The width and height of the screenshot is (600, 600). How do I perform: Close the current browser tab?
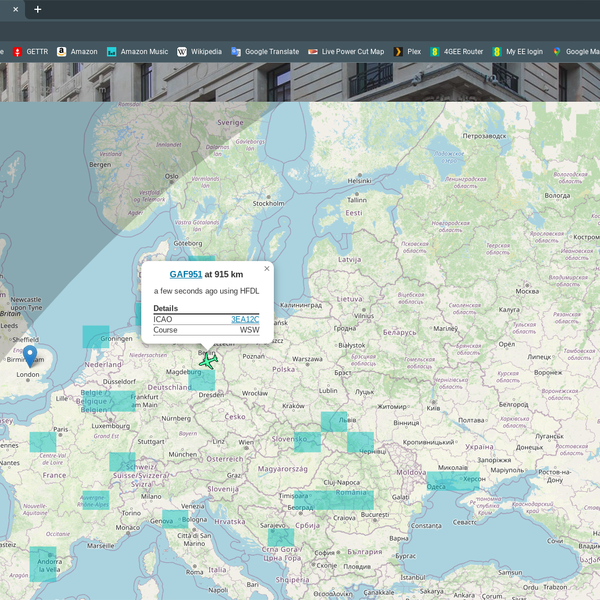(15, 9)
